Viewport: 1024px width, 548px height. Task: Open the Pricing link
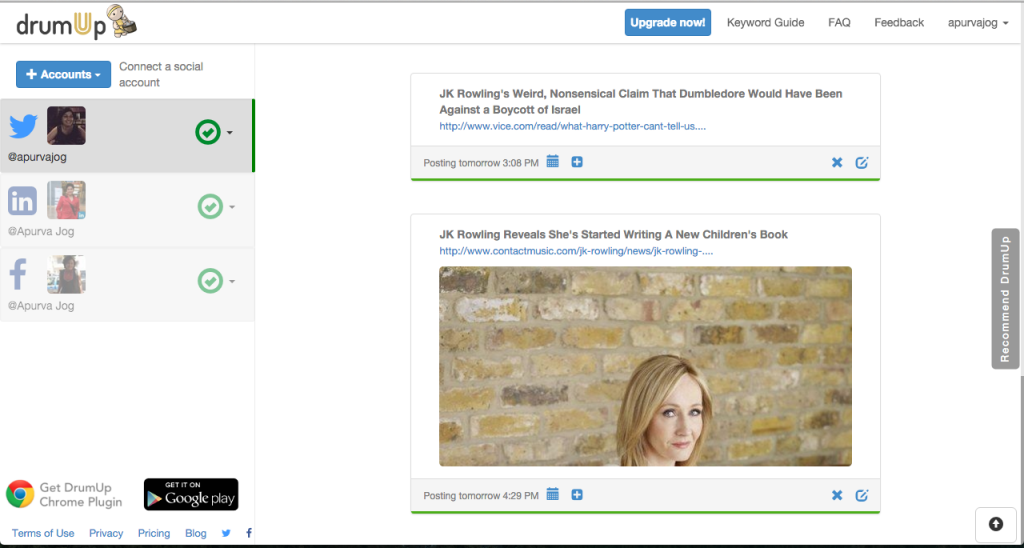[154, 533]
